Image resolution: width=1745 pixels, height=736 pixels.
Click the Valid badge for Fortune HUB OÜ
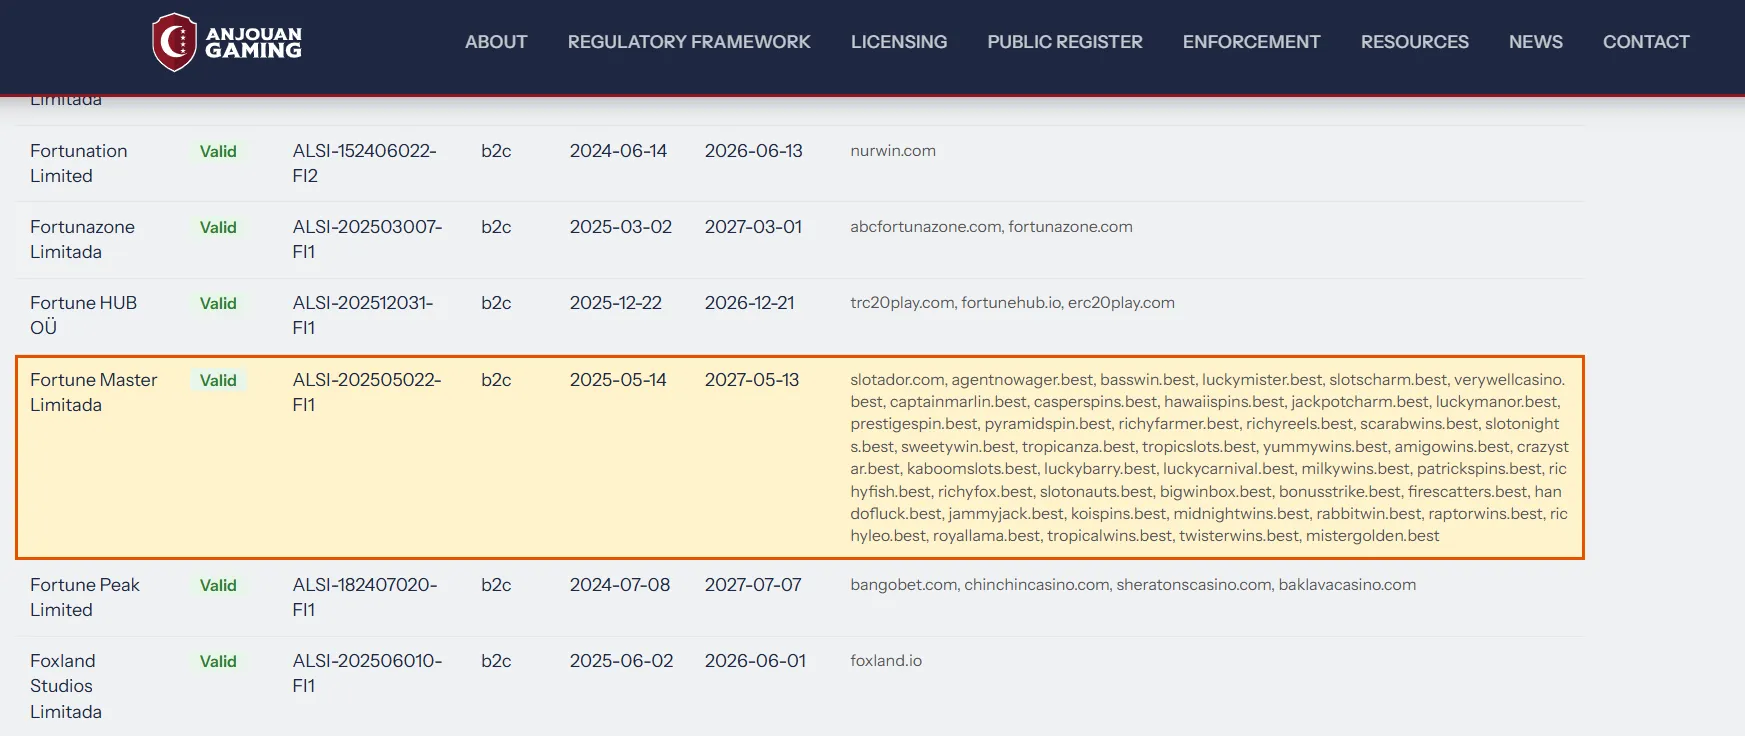coord(218,303)
